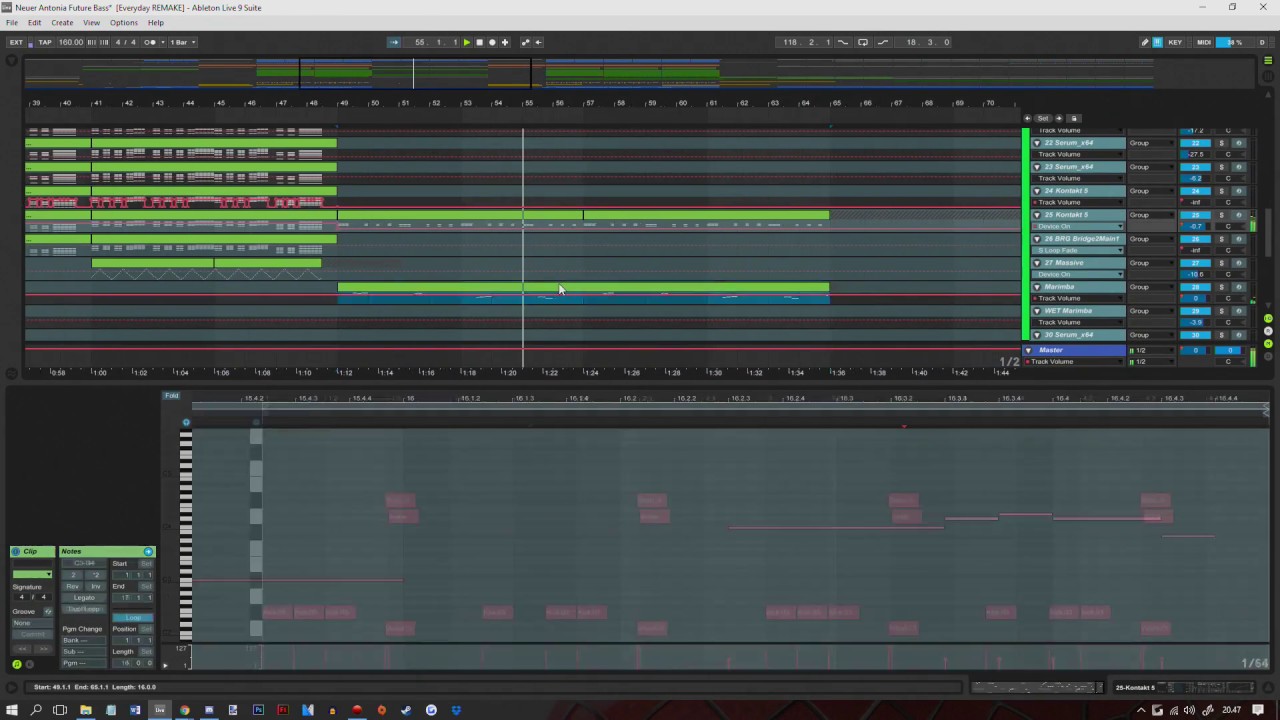
Task: Solo the 22 Serum_x64 track
Action: tap(1221, 143)
